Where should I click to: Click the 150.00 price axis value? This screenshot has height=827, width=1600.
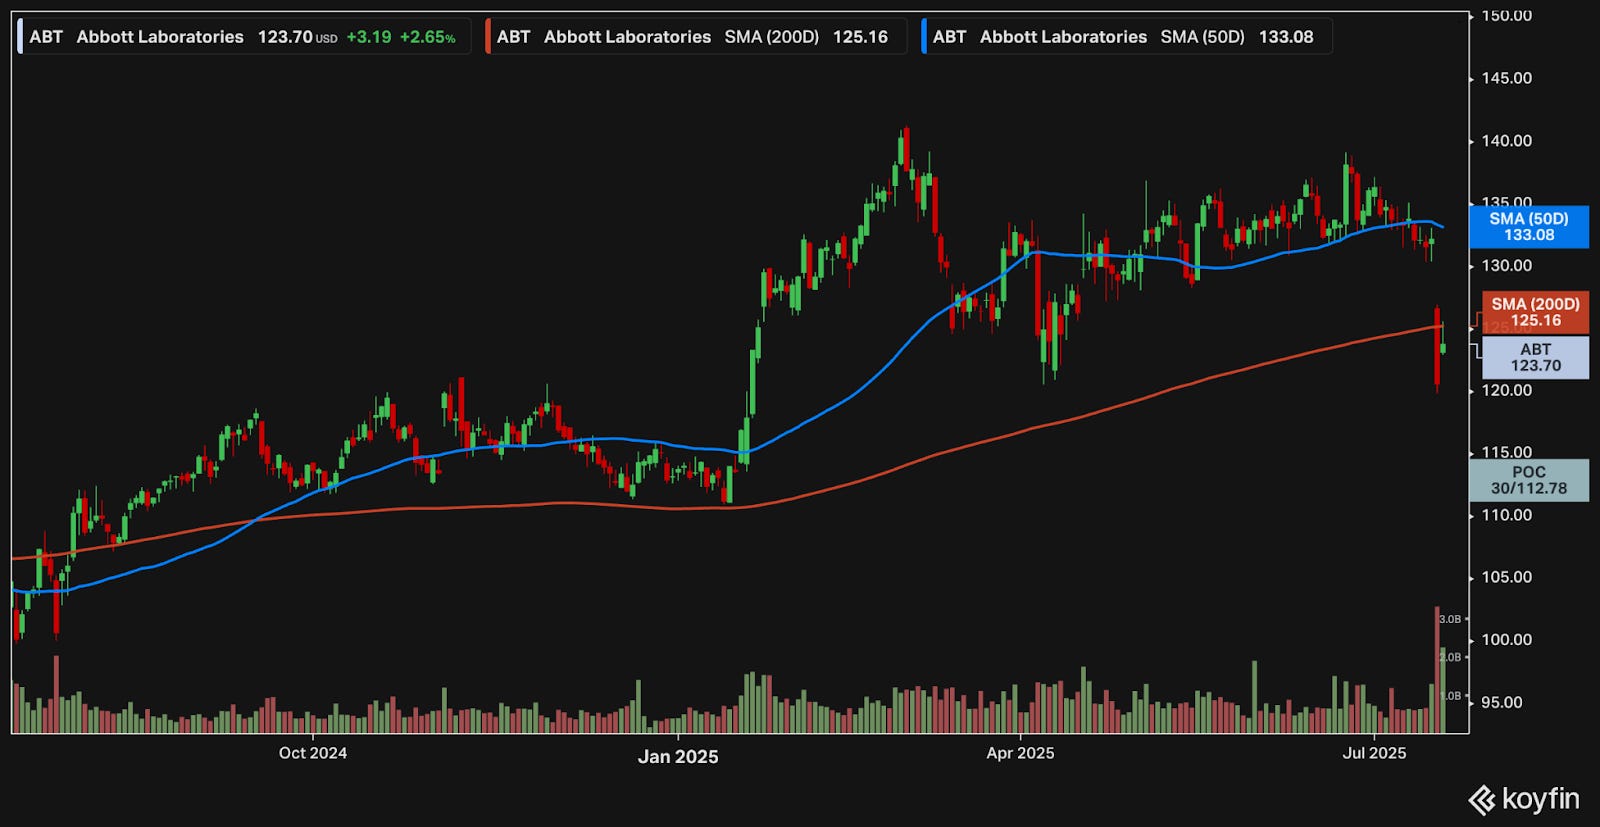pos(1506,16)
